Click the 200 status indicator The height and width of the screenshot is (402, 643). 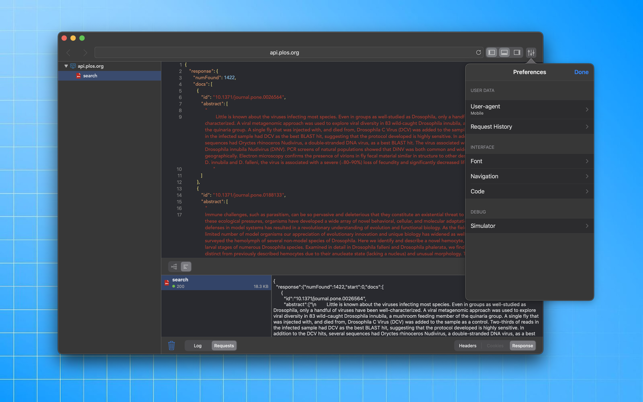tap(178, 286)
